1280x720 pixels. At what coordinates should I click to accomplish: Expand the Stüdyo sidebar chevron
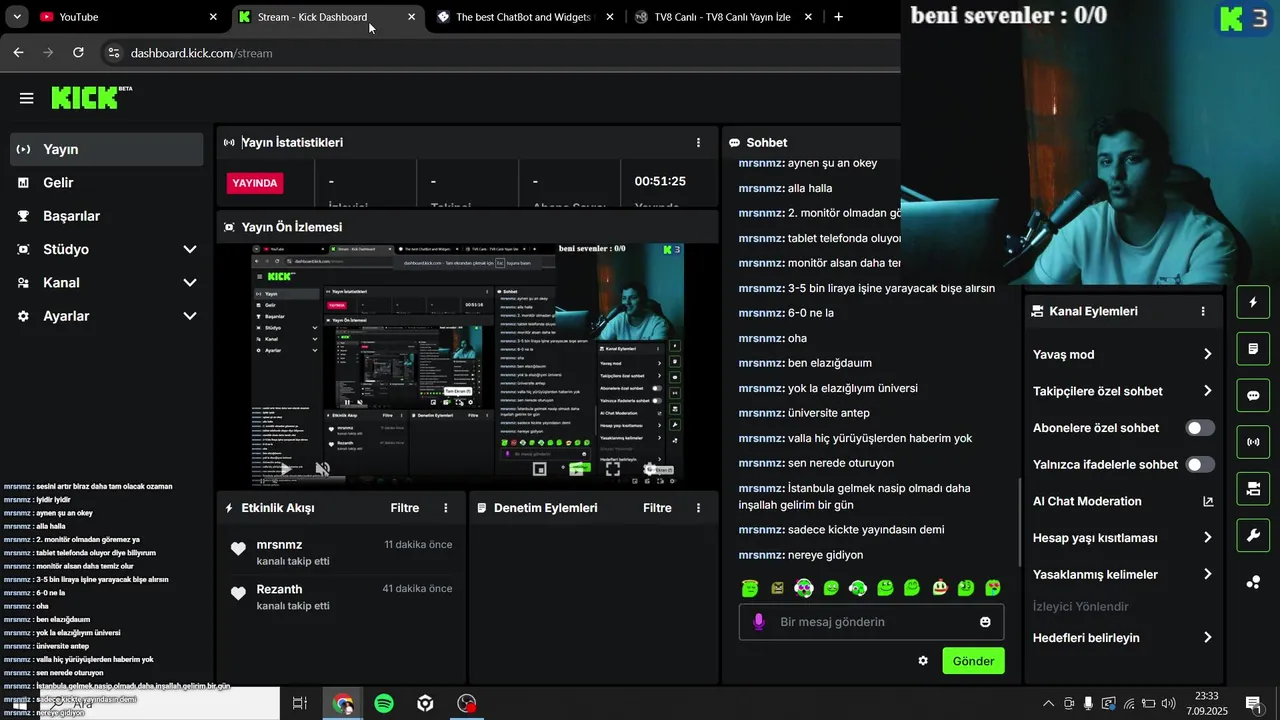(190, 250)
